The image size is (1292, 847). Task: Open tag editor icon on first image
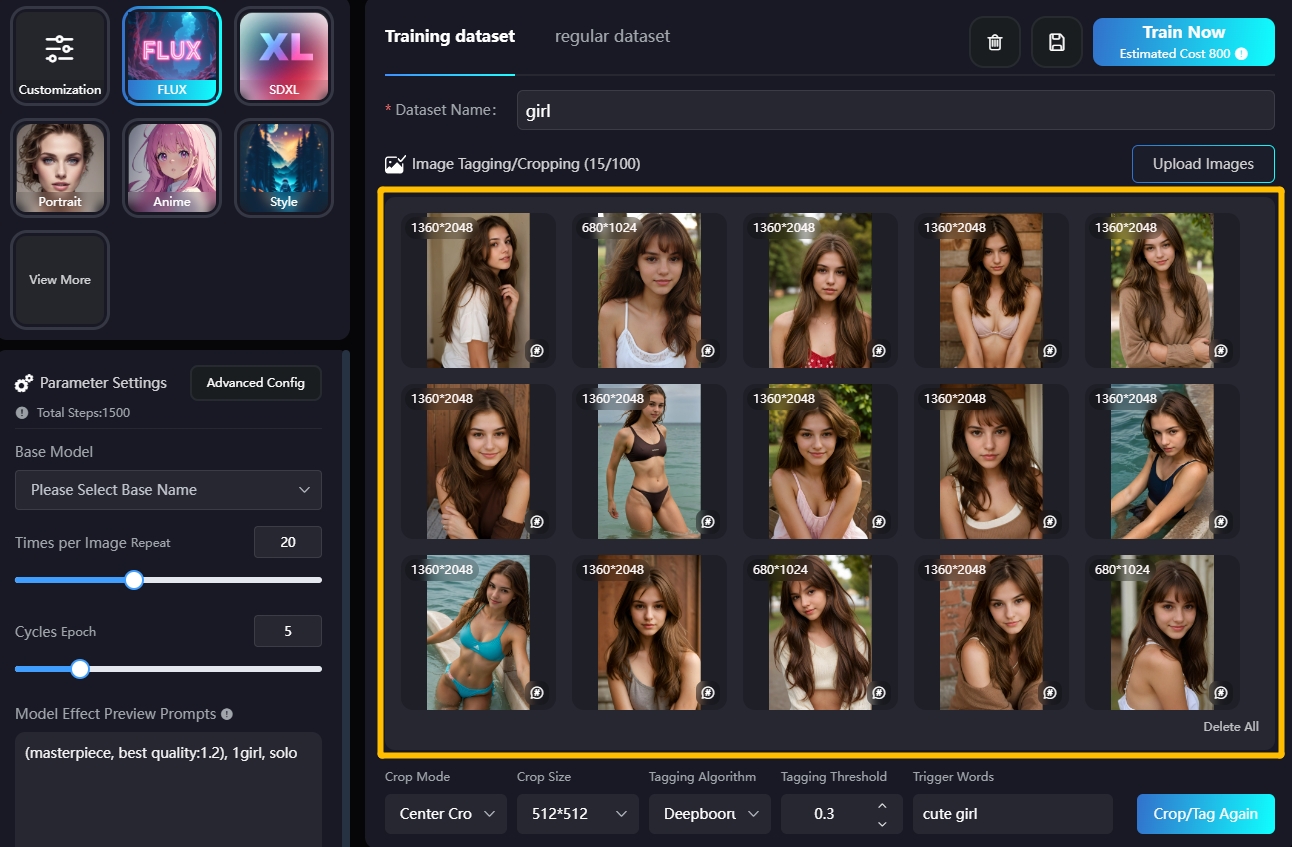[537, 351]
